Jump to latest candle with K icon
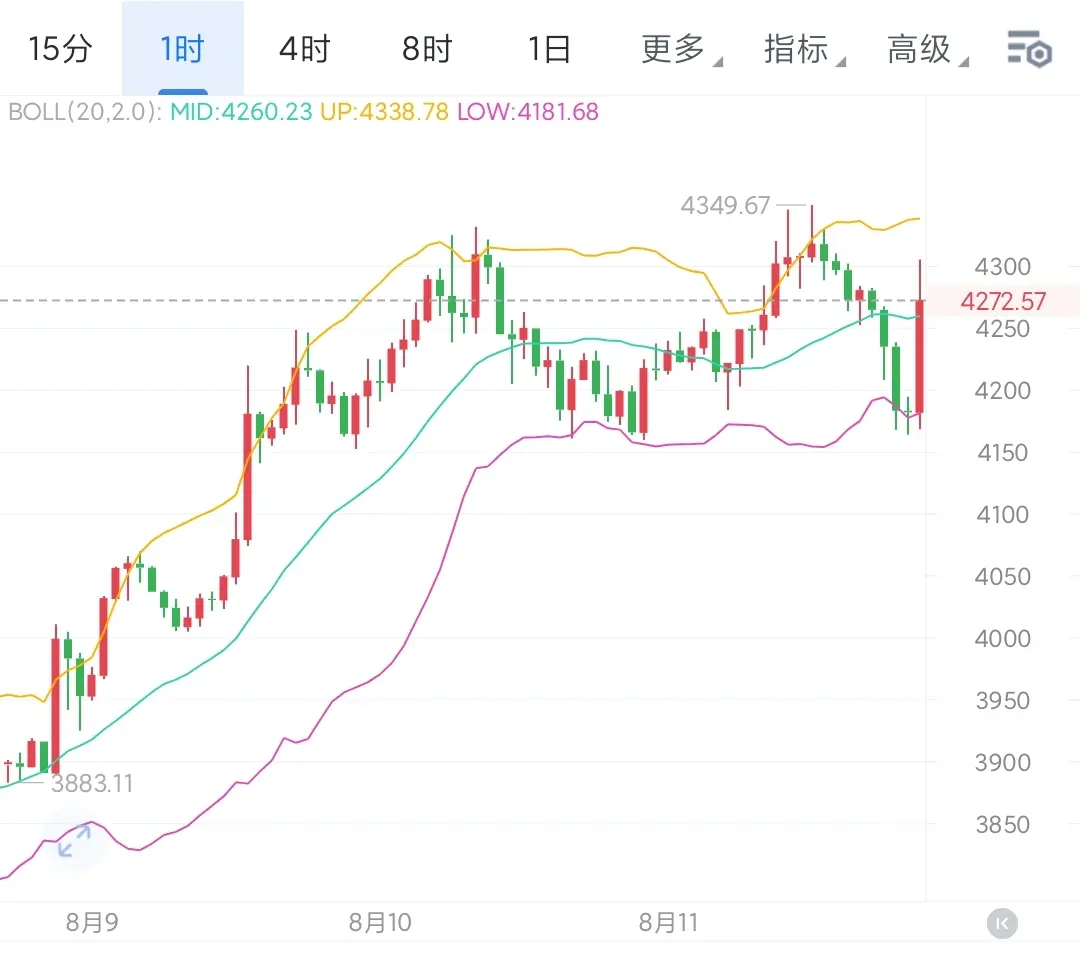The width and height of the screenshot is (1080, 961). click(x=1002, y=923)
